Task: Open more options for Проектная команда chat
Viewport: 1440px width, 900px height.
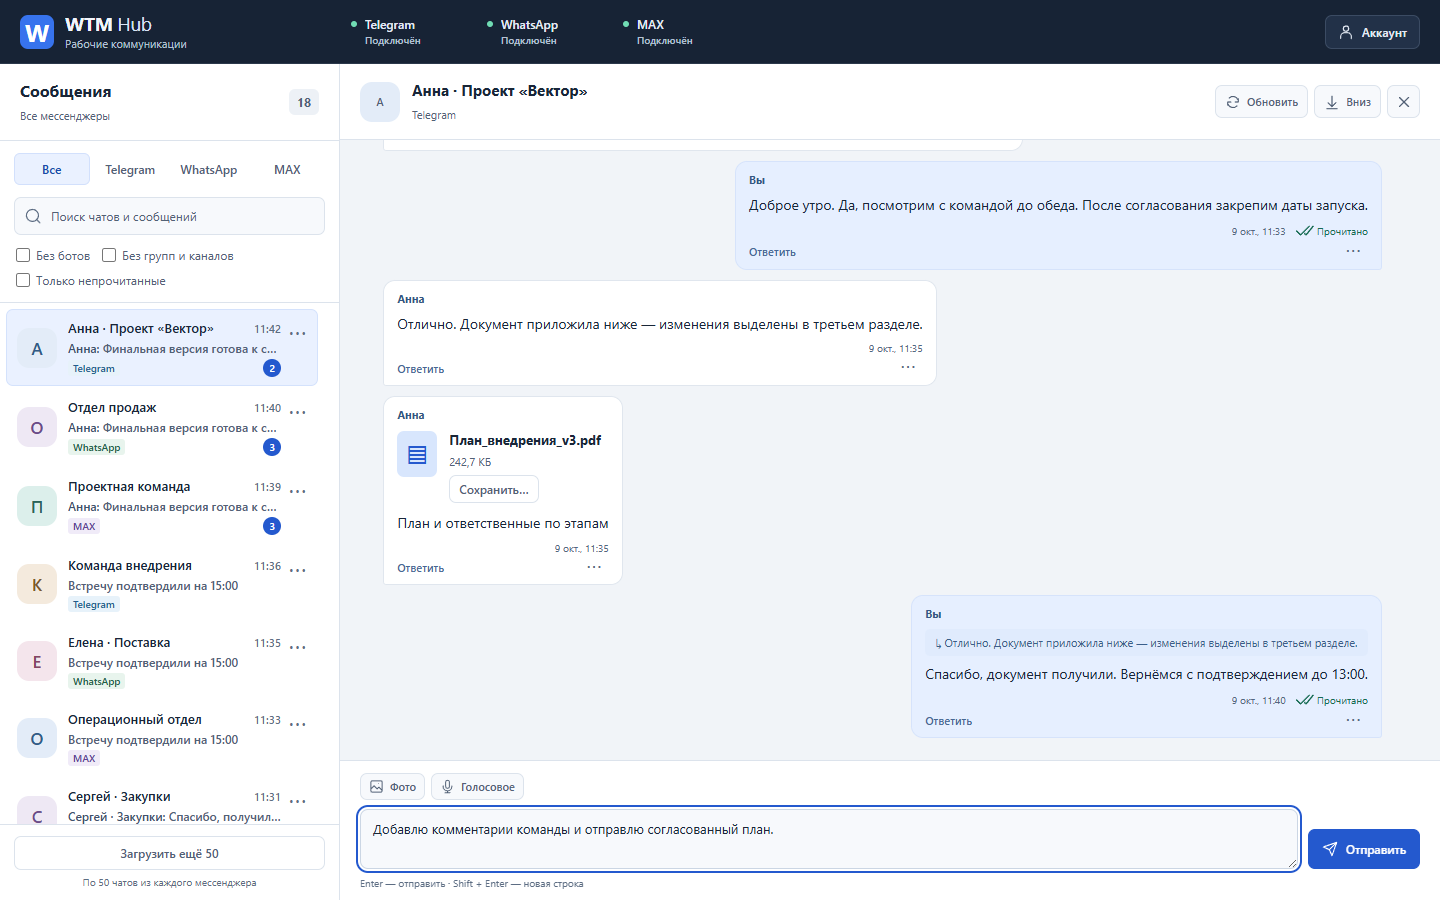Action: (298, 491)
